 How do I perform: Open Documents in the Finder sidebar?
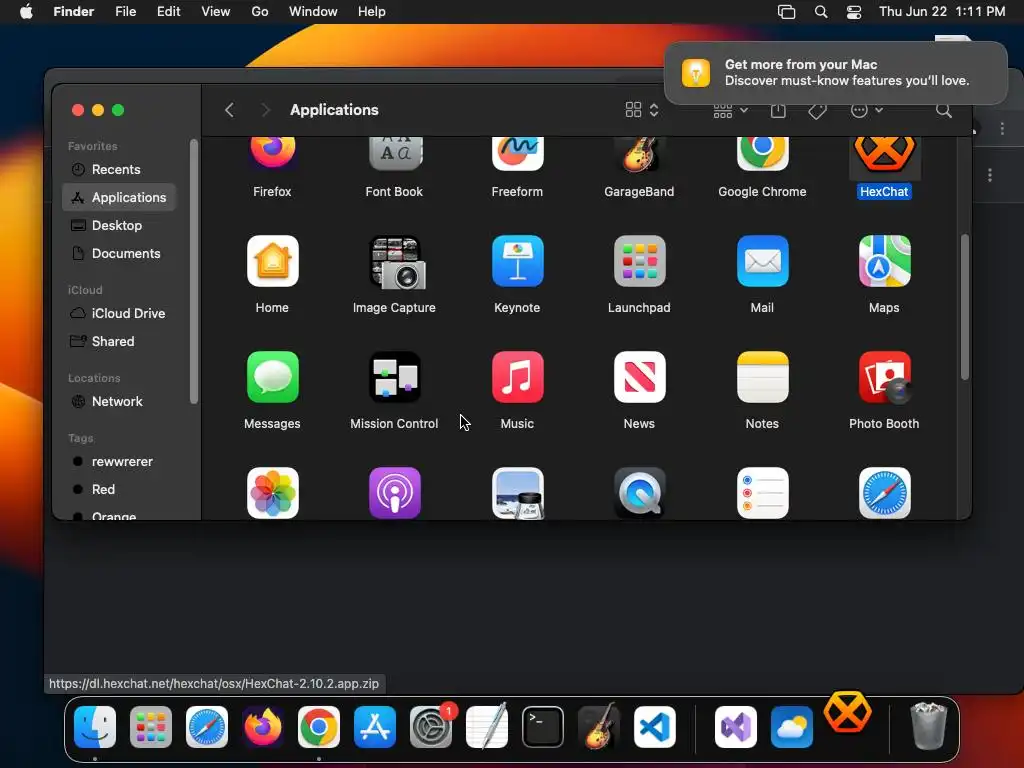(119, 253)
